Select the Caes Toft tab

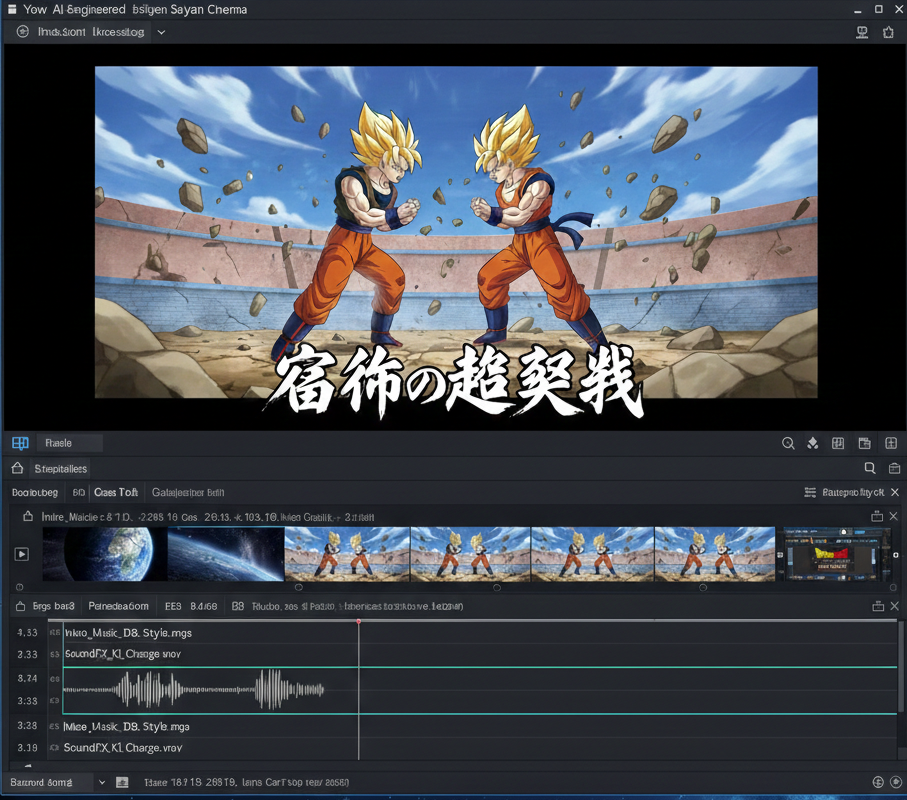pyautogui.click(x=116, y=492)
